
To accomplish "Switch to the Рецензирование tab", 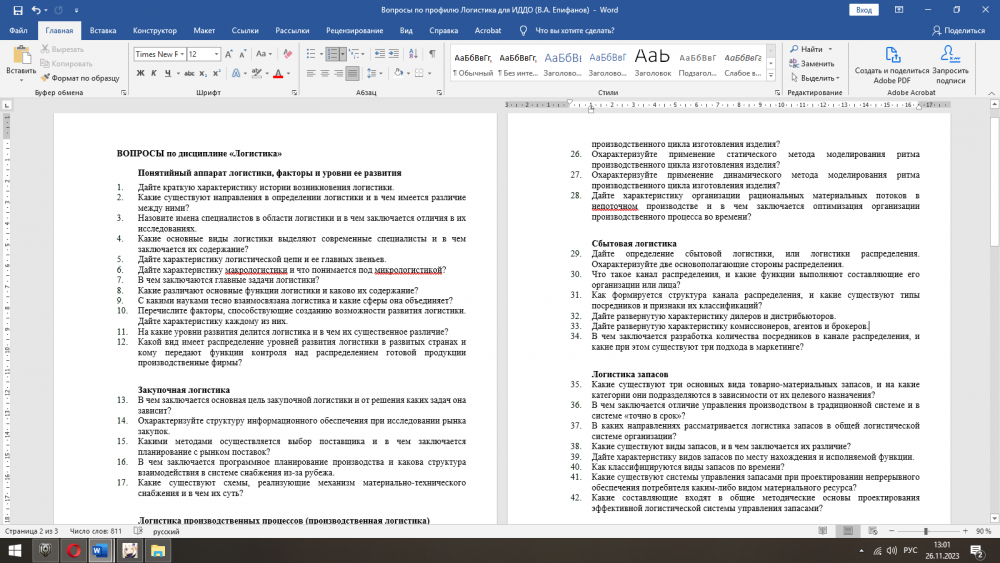I will click(353, 31).
